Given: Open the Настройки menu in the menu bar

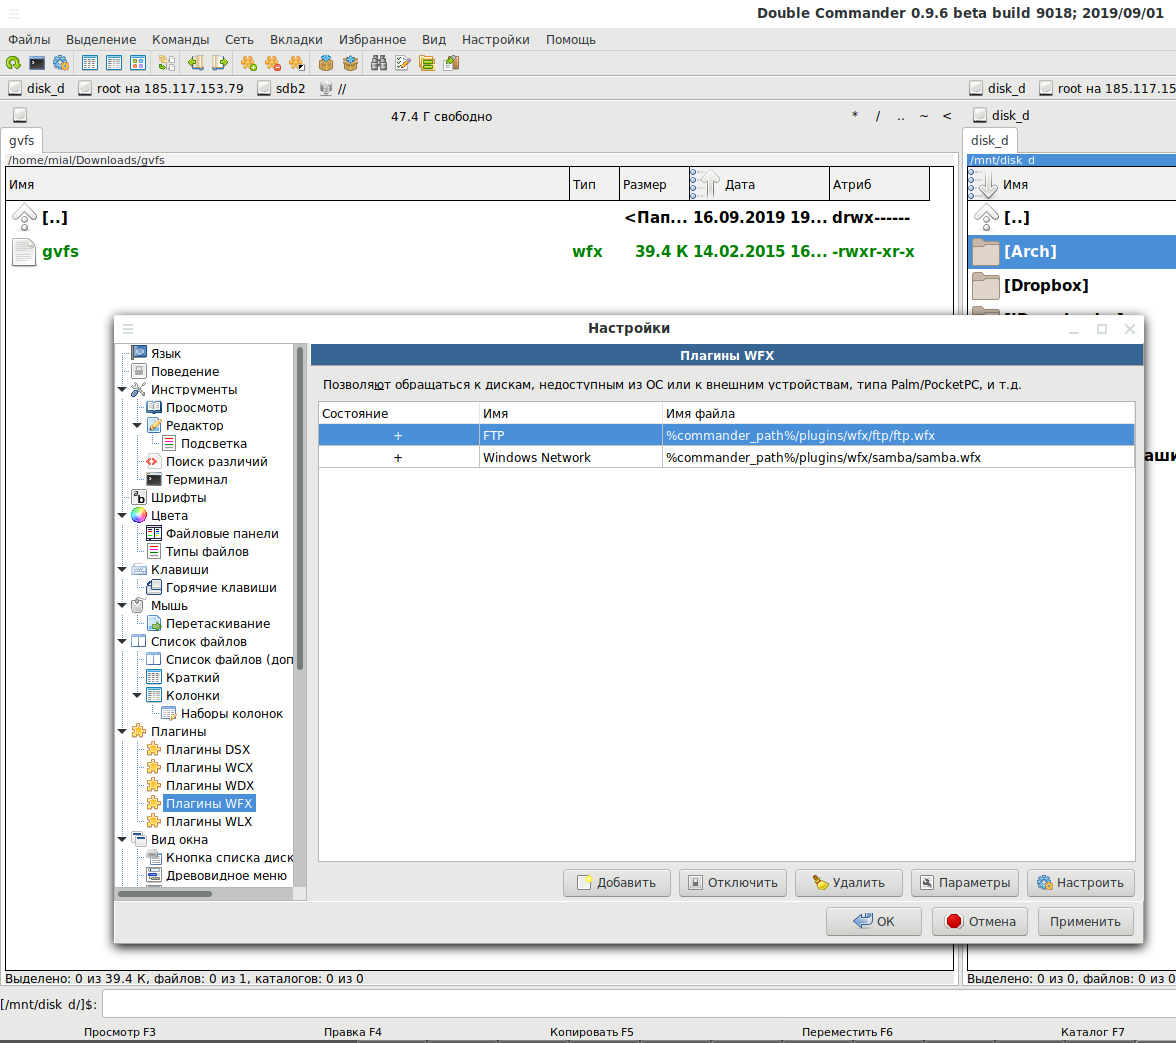Looking at the screenshot, I should [x=495, y=40].
